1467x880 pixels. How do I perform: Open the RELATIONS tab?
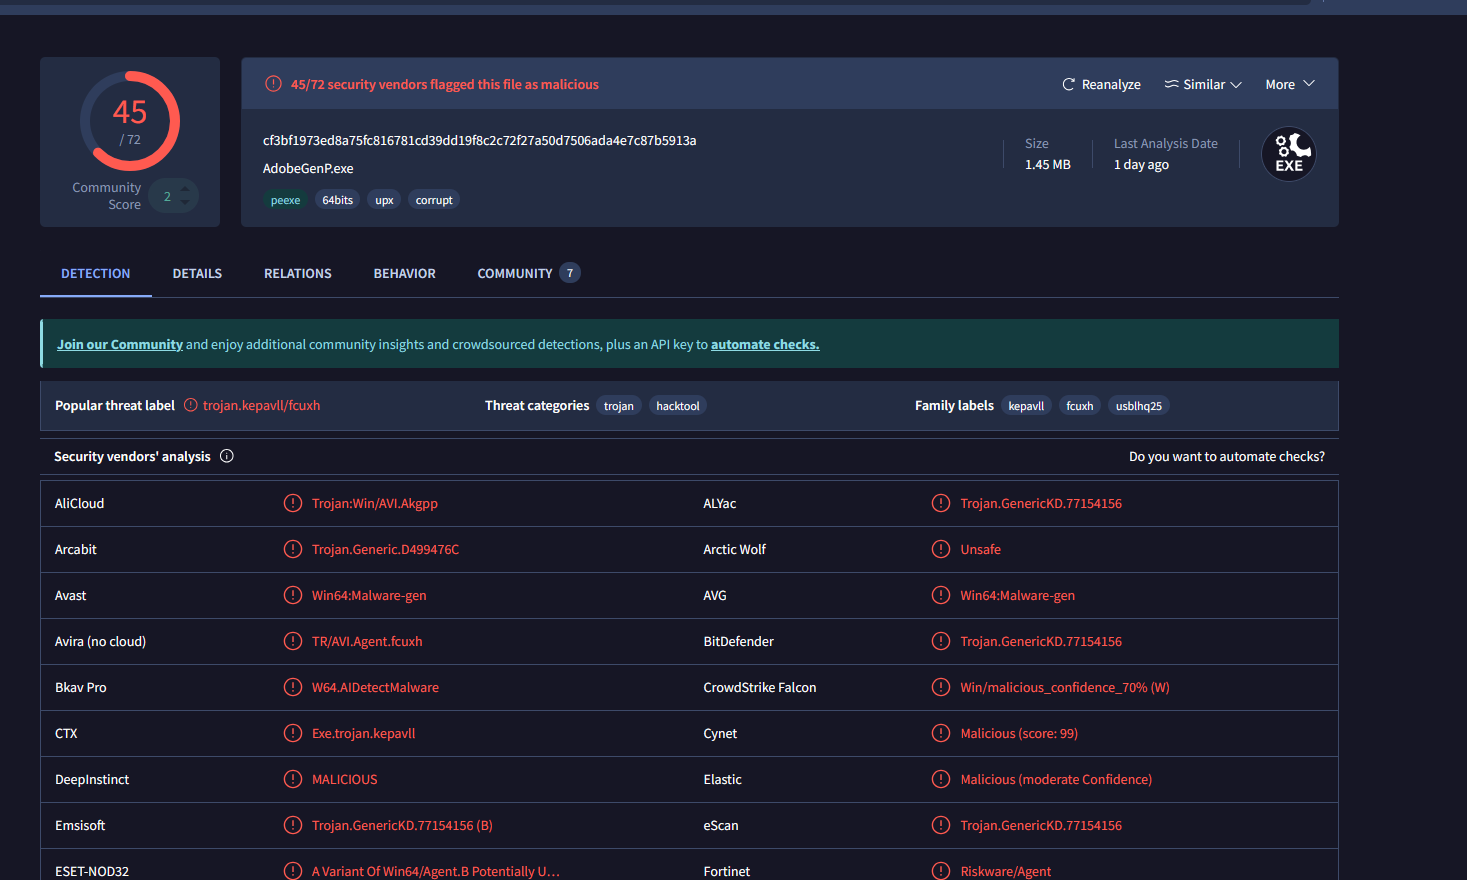pos(298,273)
